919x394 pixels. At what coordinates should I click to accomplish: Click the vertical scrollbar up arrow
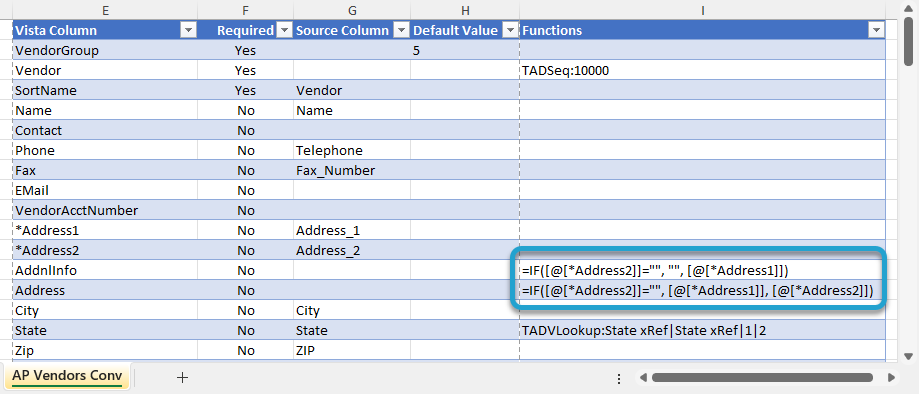pos(908,8)
